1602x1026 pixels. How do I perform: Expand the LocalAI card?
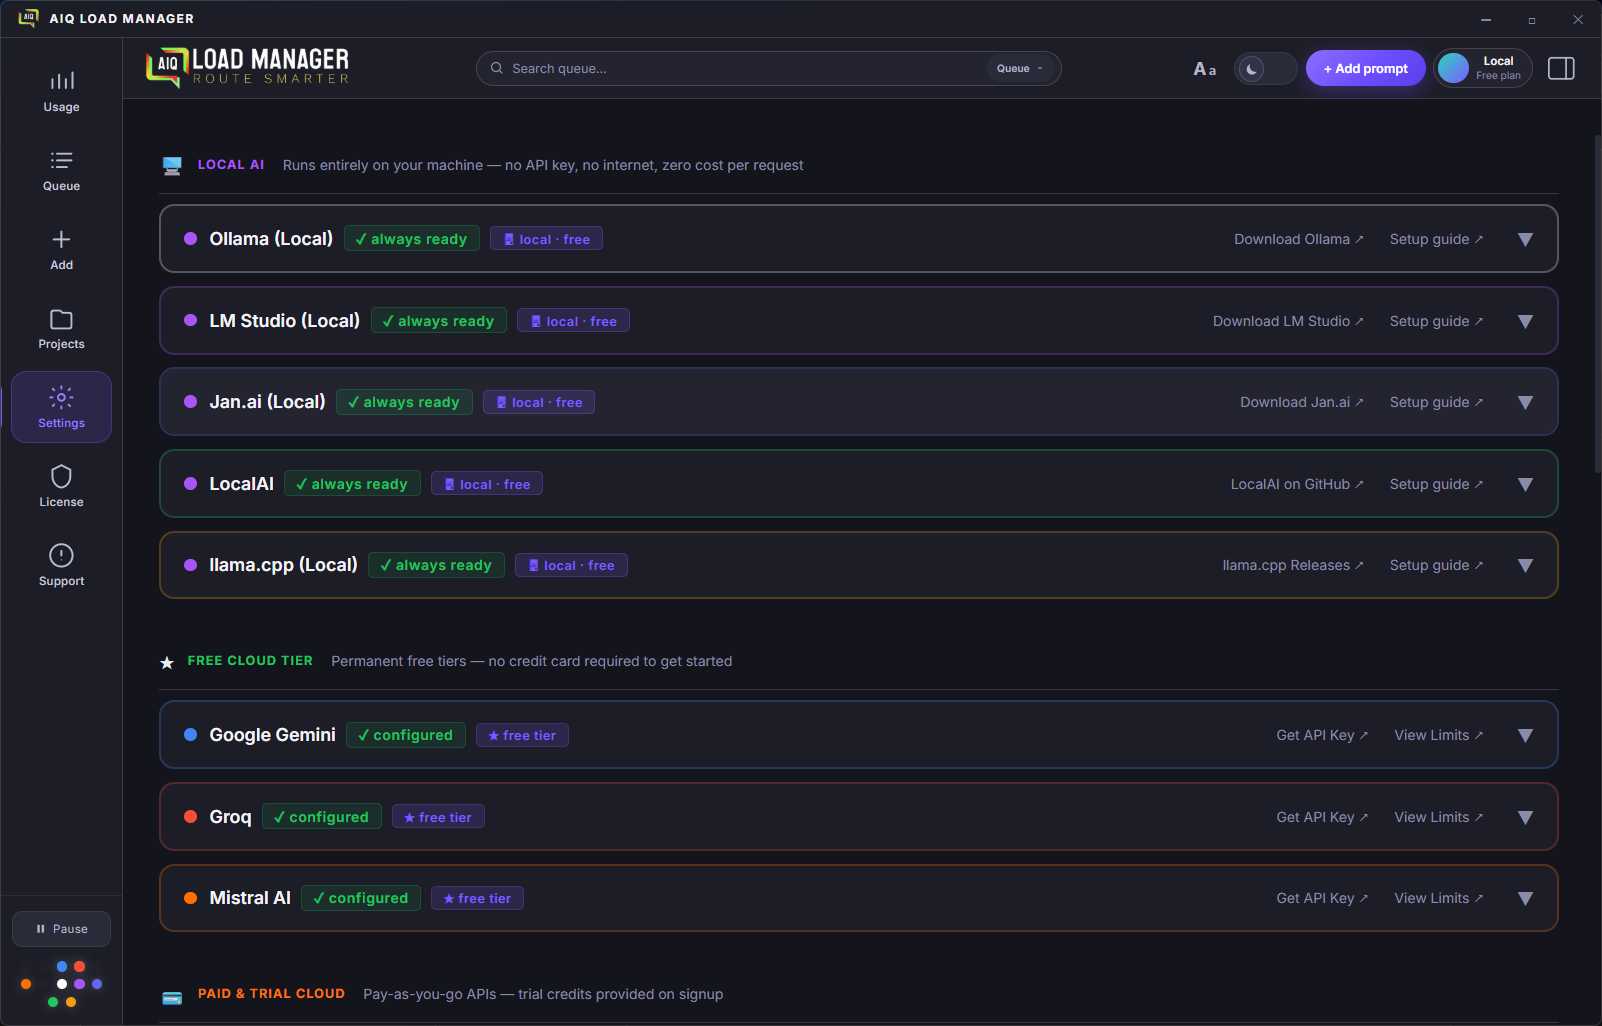point(1525,484)
